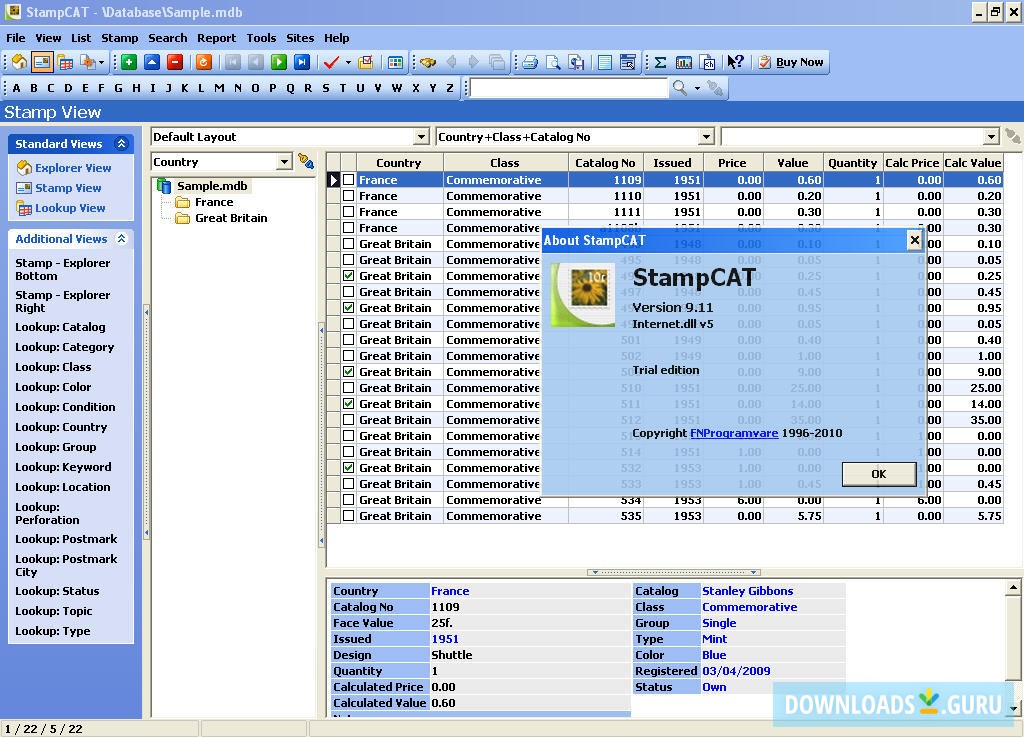Open the Report menu

216,38
